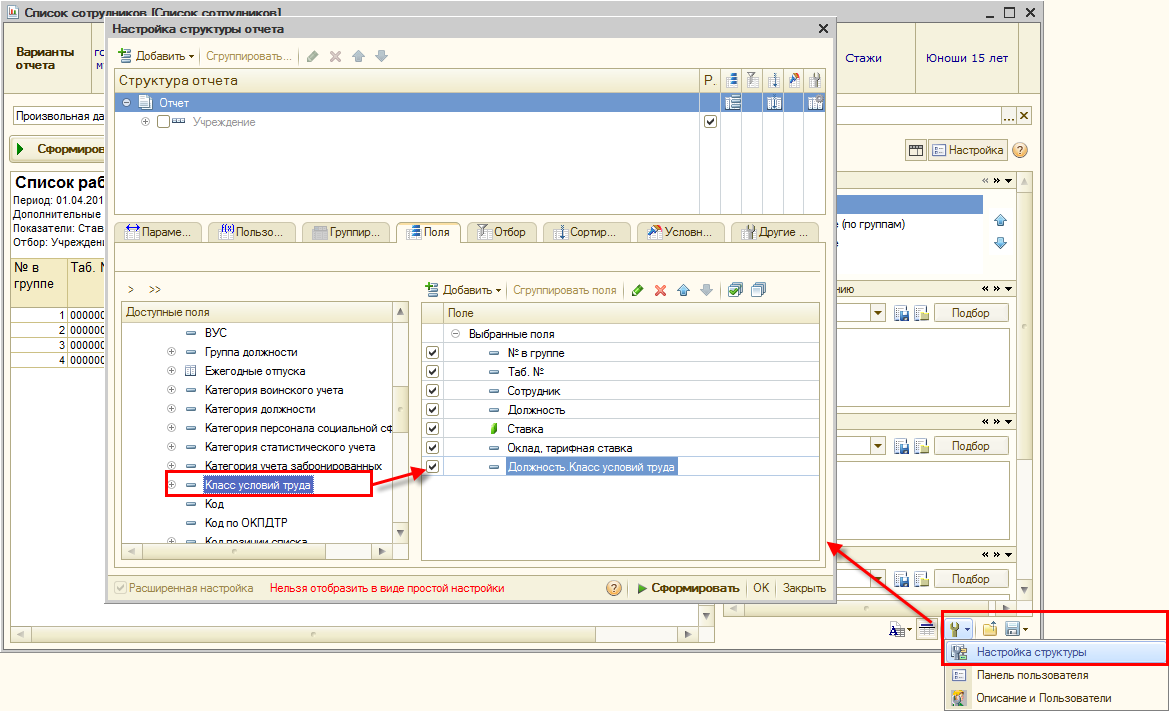The height and width of the screenshot is (711, 1169).
Task: Click Сформировать button in dialog
Action: pos(688,588)
